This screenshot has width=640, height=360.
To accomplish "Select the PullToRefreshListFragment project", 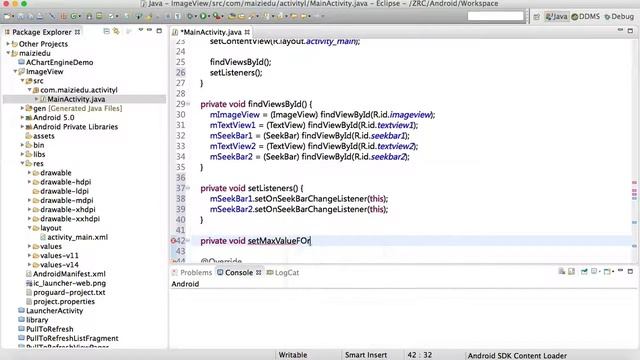I will click(72, 338).
